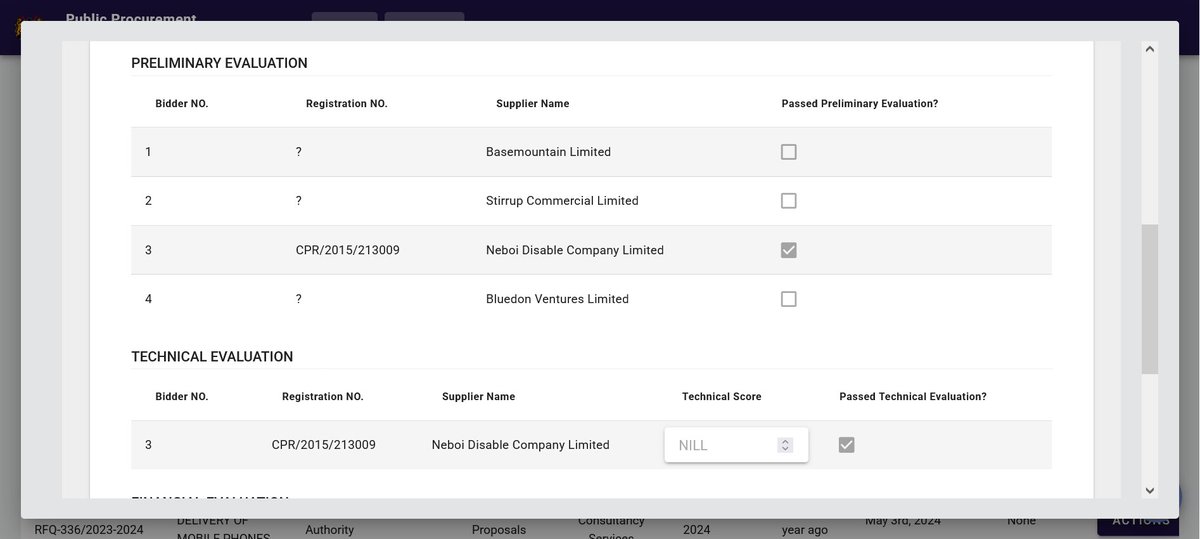Screen dimensions: 1200x539
Task: Click the Passed Technical Evaluation? column header
Action: pyautogui.click(x=913, y=397)
